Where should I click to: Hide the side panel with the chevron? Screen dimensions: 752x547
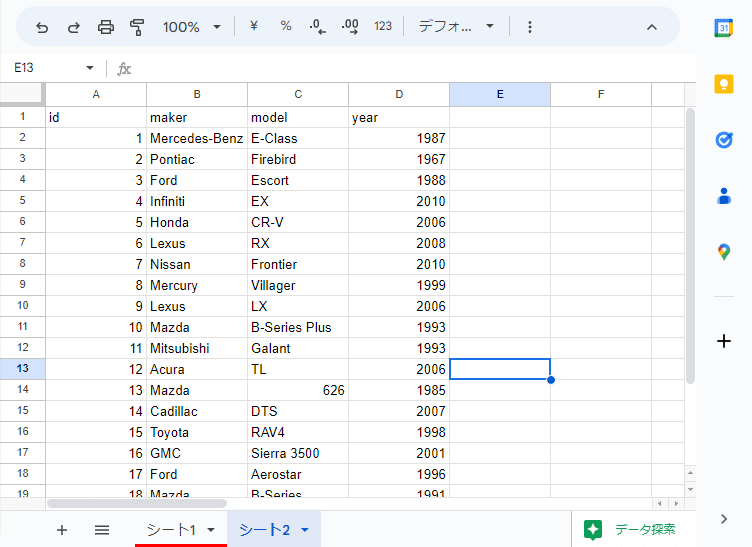click(x=724, y=519)
